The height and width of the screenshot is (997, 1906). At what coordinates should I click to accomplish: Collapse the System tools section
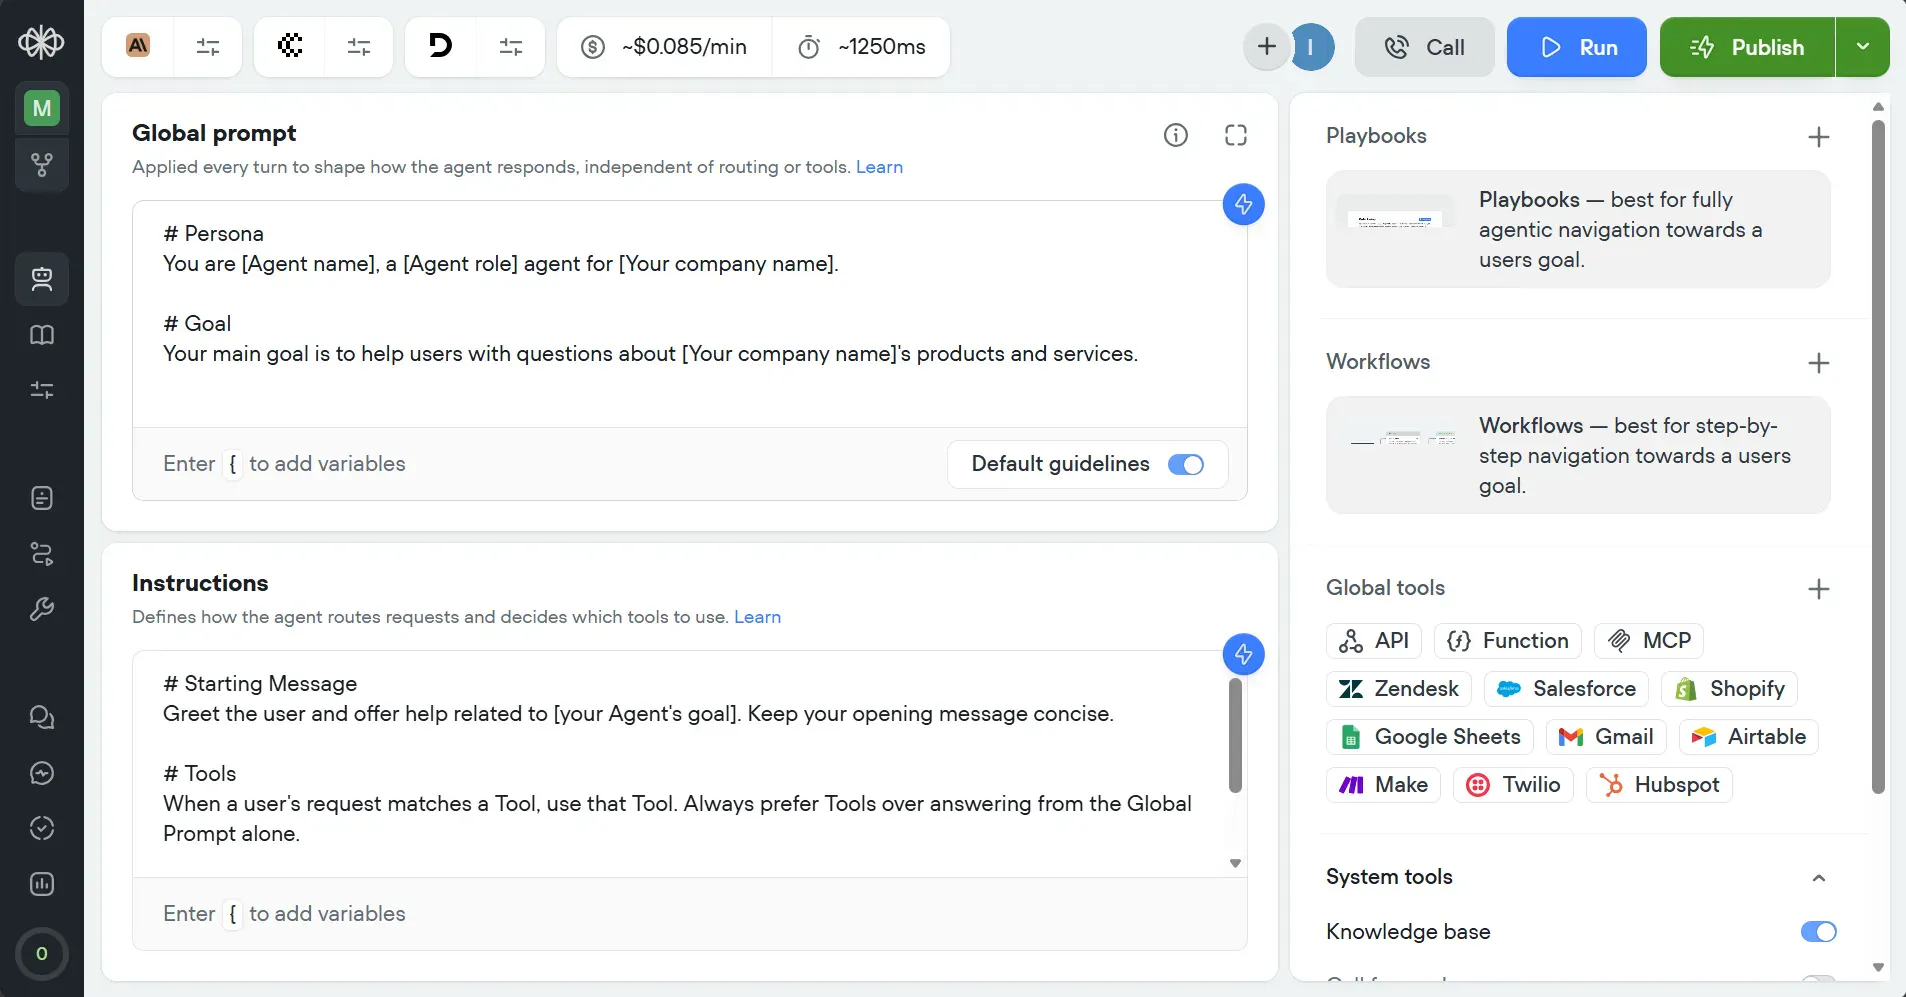pyautogui.click(x=1819, y=878)
